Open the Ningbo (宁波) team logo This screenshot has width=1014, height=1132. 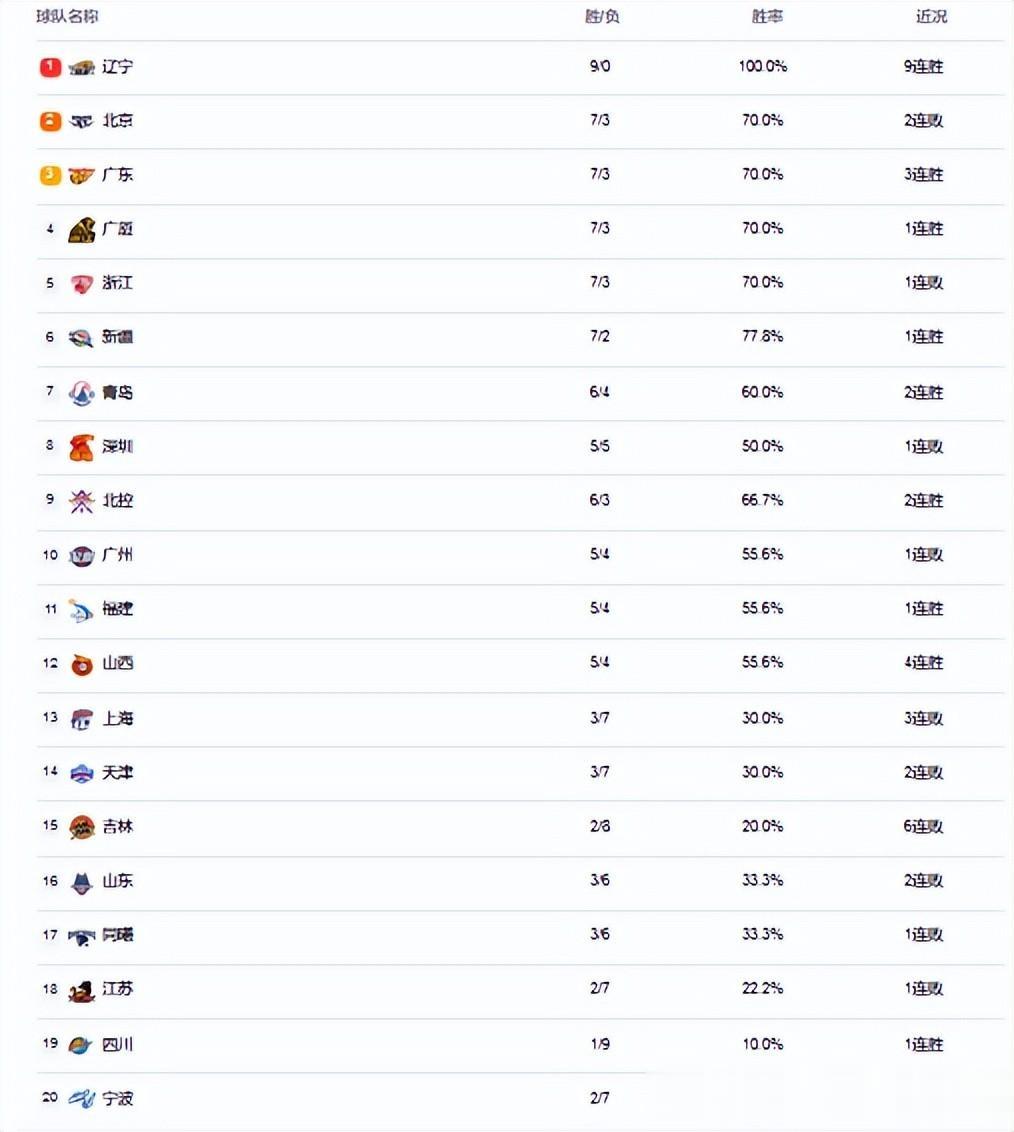tap(82, 1099)
